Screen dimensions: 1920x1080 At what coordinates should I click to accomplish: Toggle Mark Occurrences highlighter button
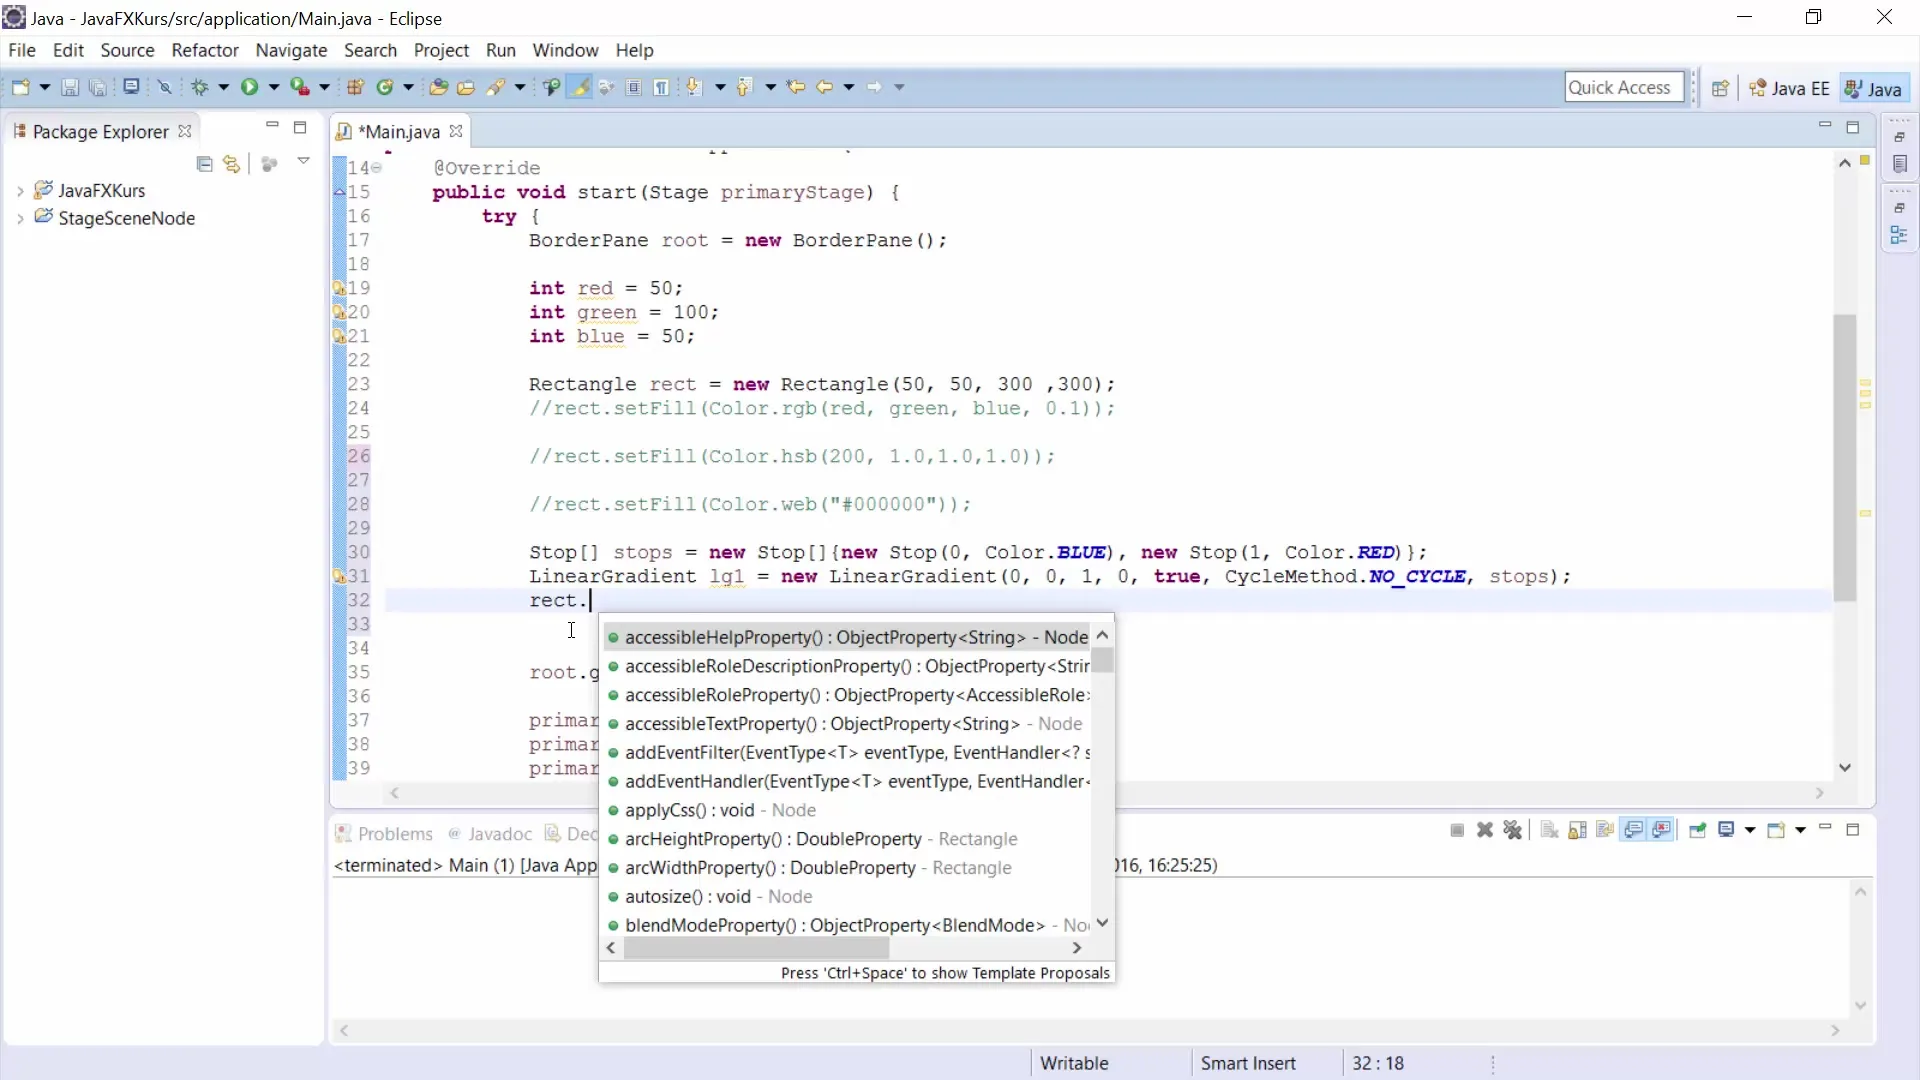pyautogui.click(x=579, y=87)
